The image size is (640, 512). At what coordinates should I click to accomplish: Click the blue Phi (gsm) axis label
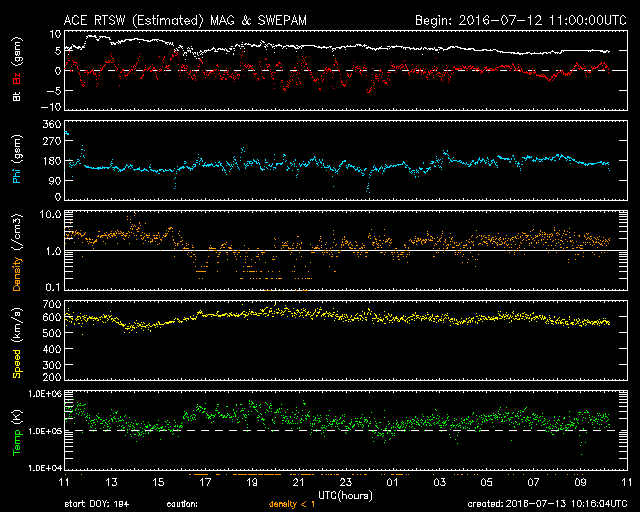click(x=17, y=160)
